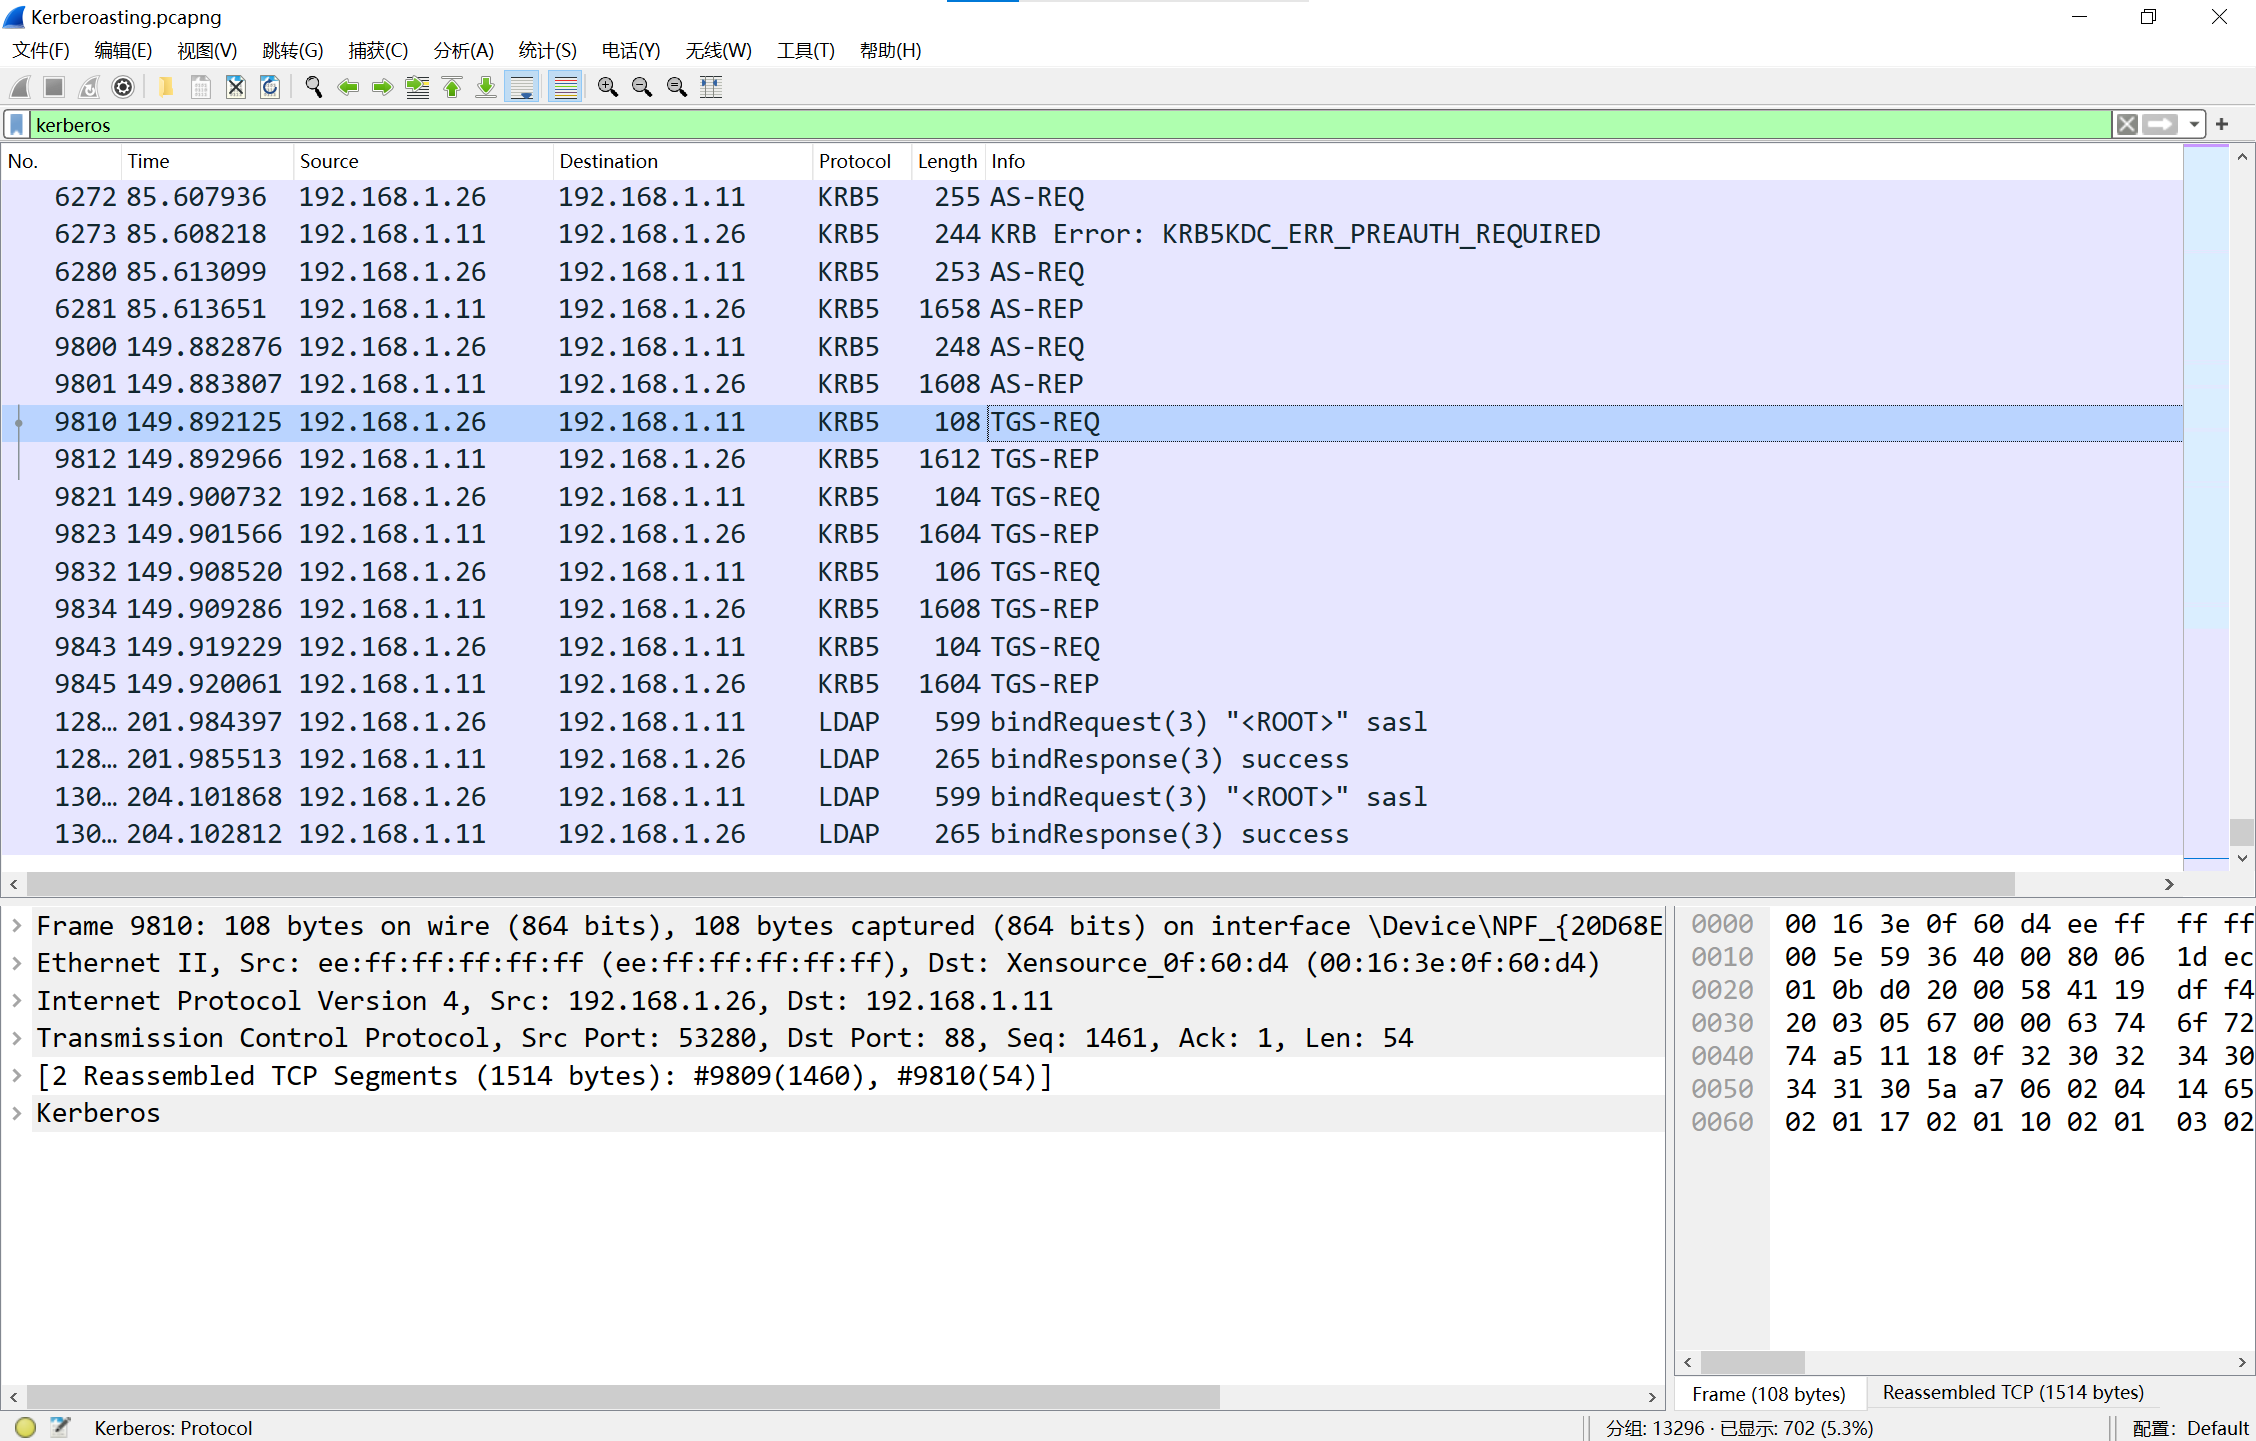Click the Stop capture square icon
Screen dimensions: 2256x1441
(55, 87)
